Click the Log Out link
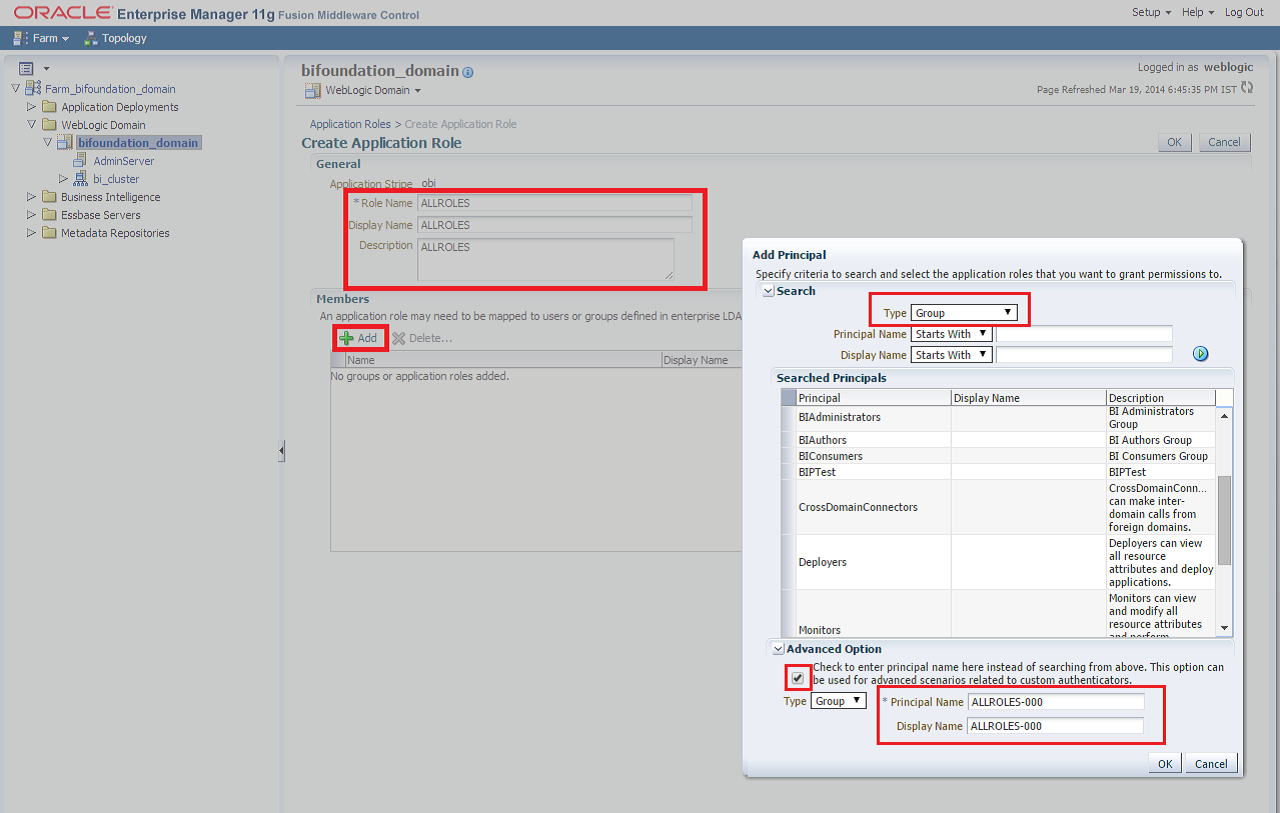 click(x=1245, y=12)
